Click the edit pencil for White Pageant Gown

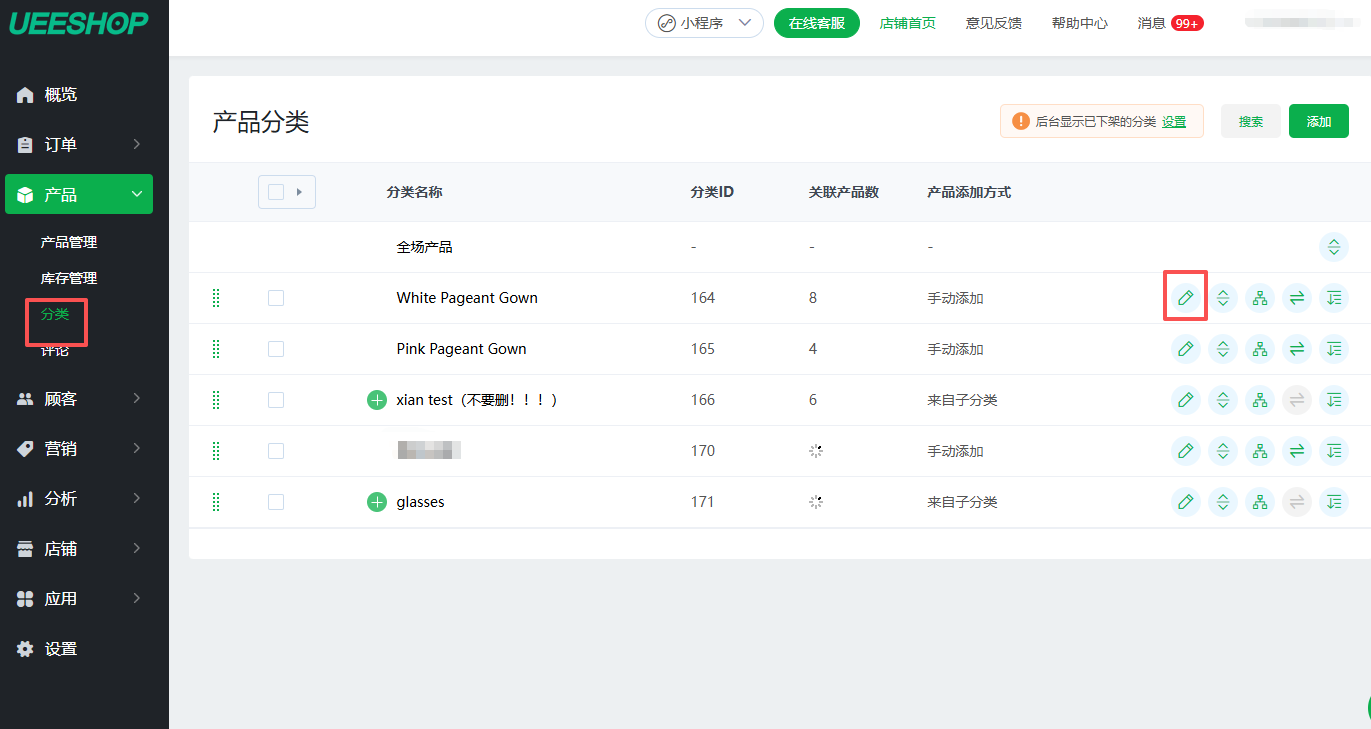[x=1185, y=298]
